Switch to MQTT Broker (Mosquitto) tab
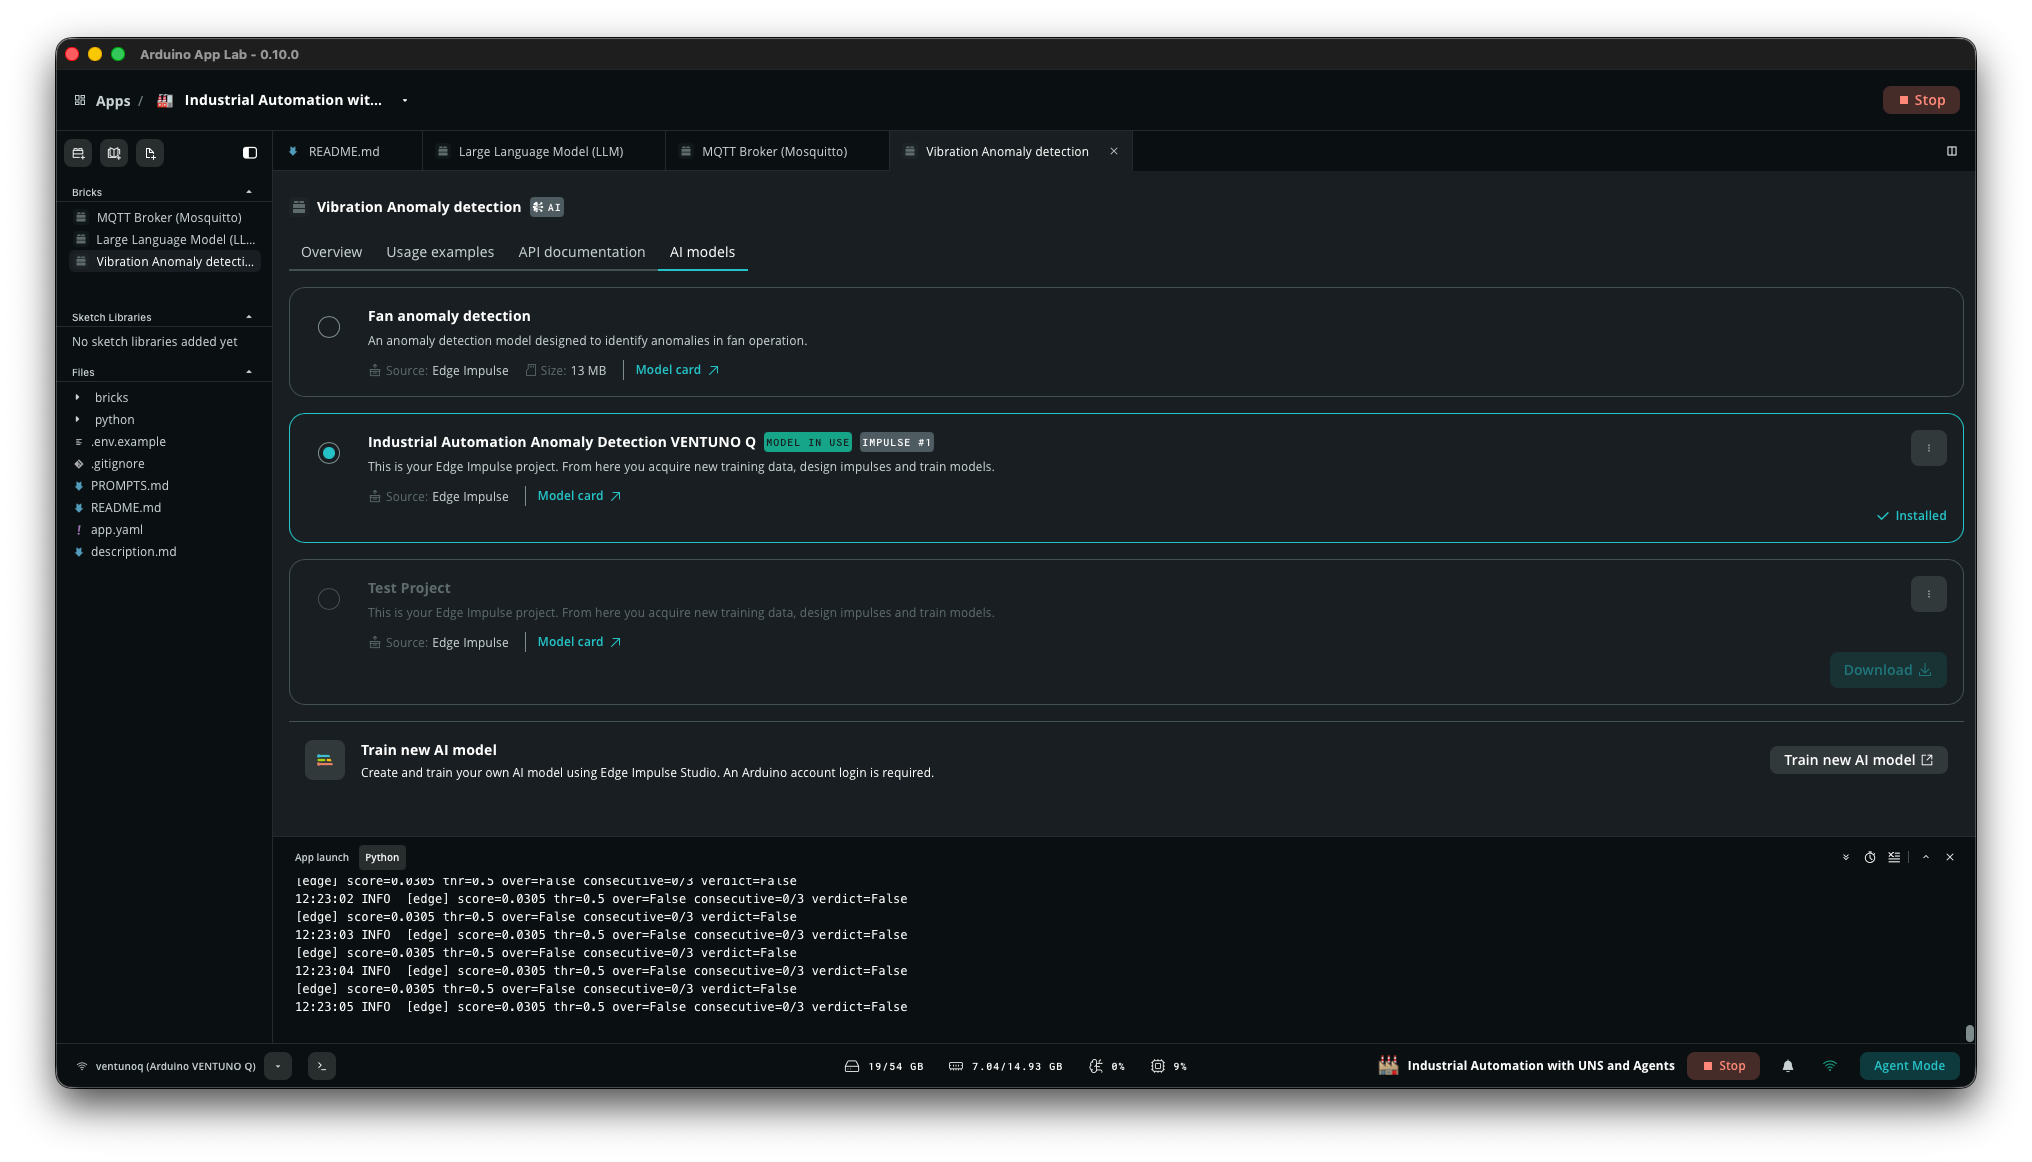The image size is (2032, 1162). (x=777, y=151)
